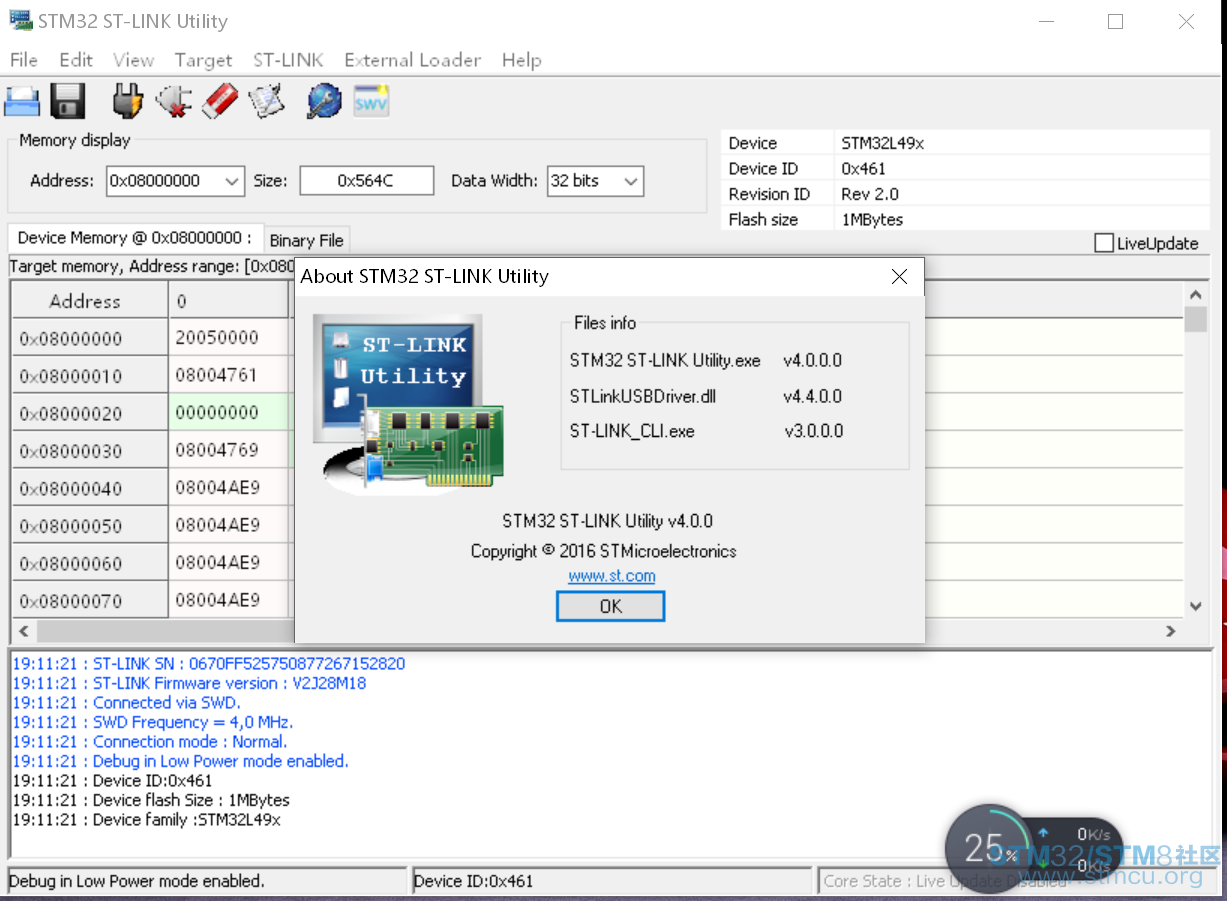Open the Edit menu

[x=76, y=60]
